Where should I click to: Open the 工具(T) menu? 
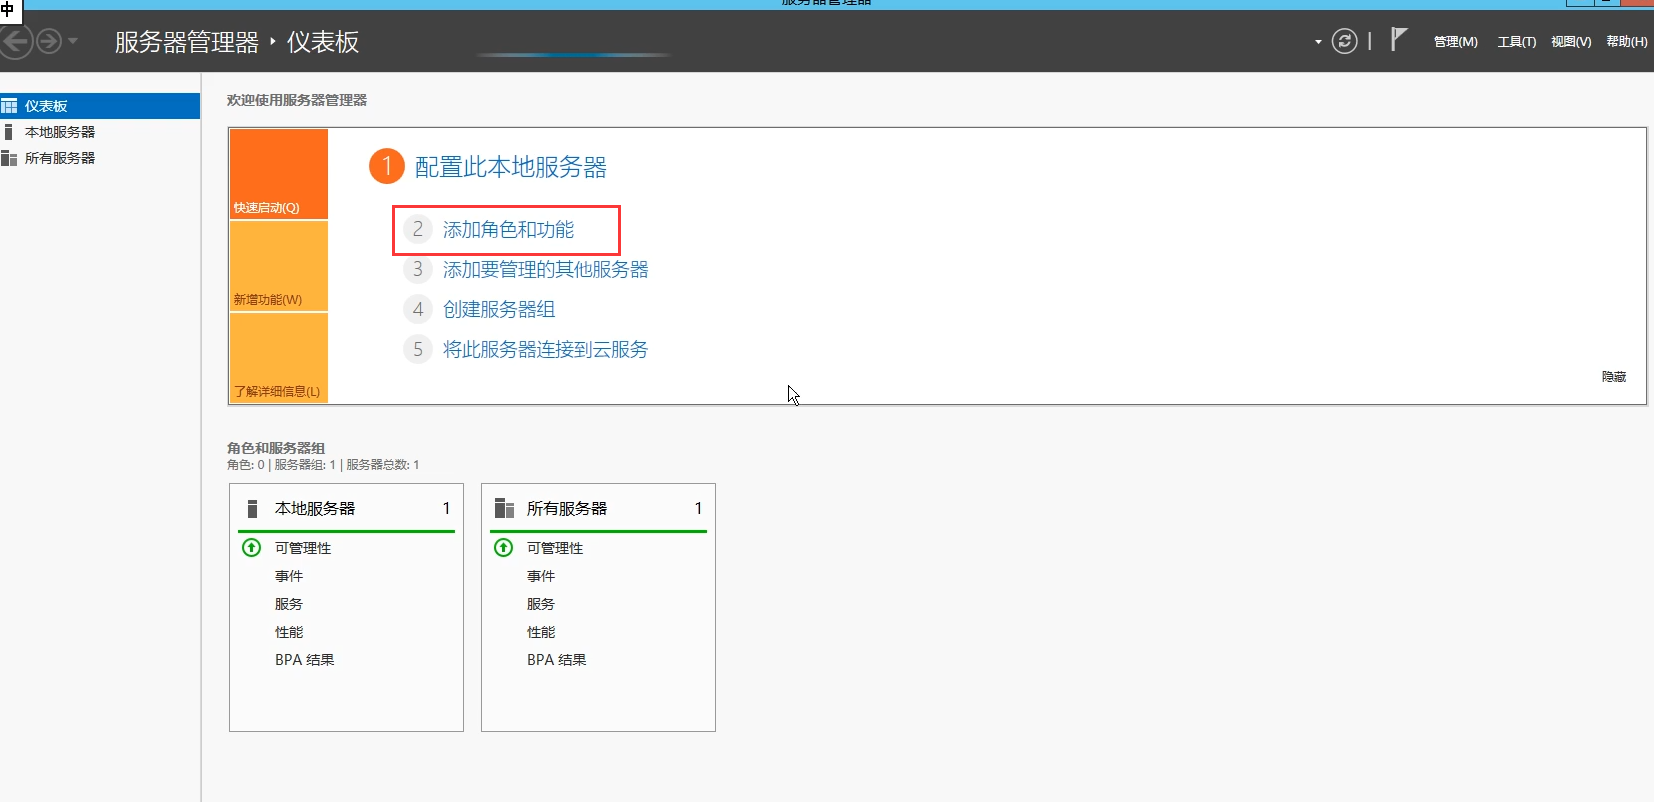click(x=1516, y=41)
